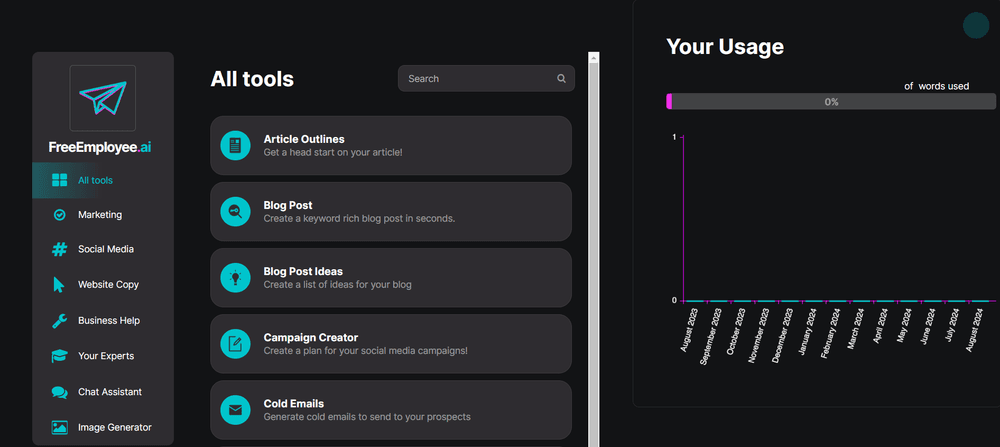
Task: Click the Image Generator picture icon
Action: pyautogui.click(x=59, y=427)
